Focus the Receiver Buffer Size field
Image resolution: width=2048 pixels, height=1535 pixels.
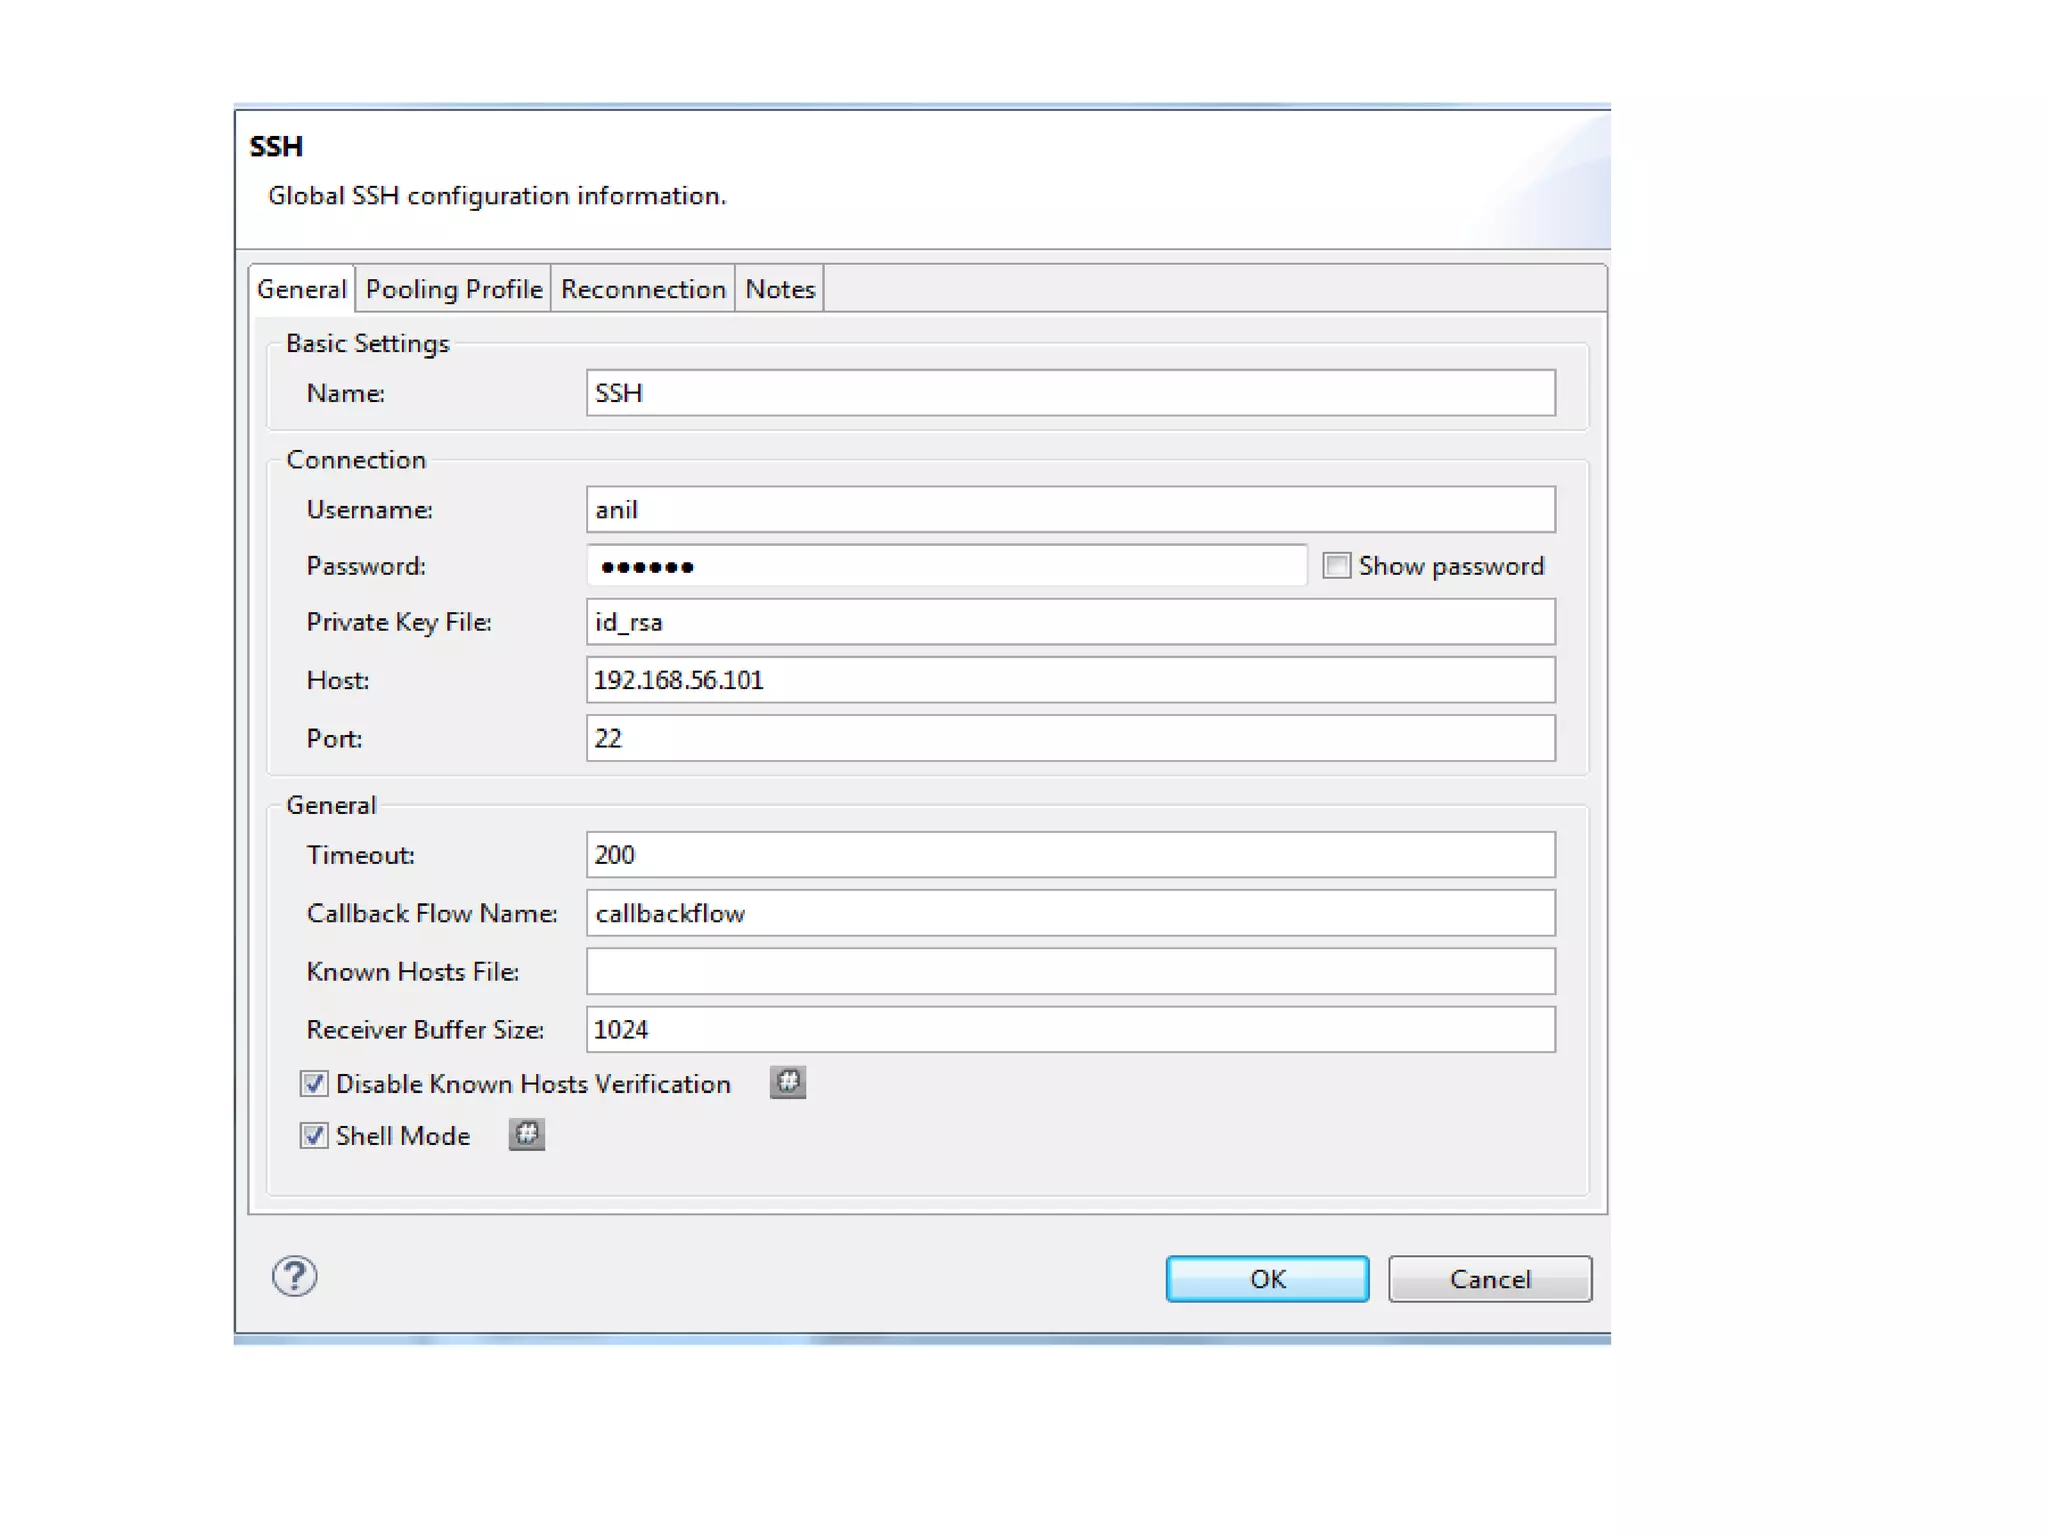click(x=1069, y=1029)
